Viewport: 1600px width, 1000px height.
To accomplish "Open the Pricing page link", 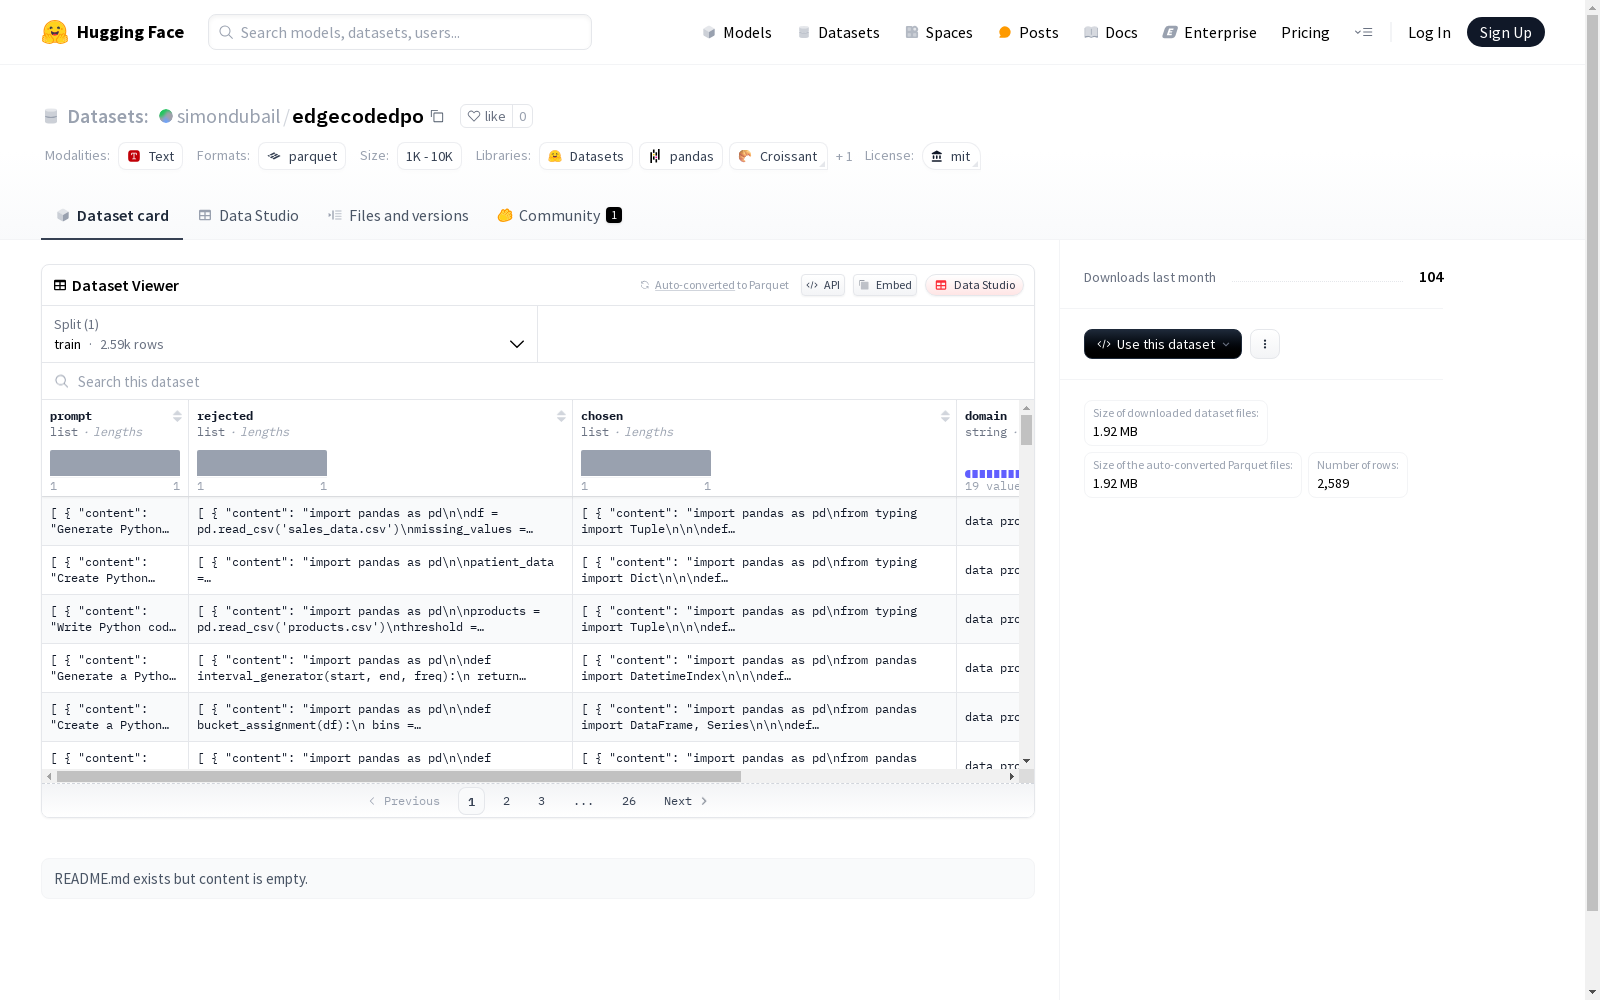I will click(1305, 32).
